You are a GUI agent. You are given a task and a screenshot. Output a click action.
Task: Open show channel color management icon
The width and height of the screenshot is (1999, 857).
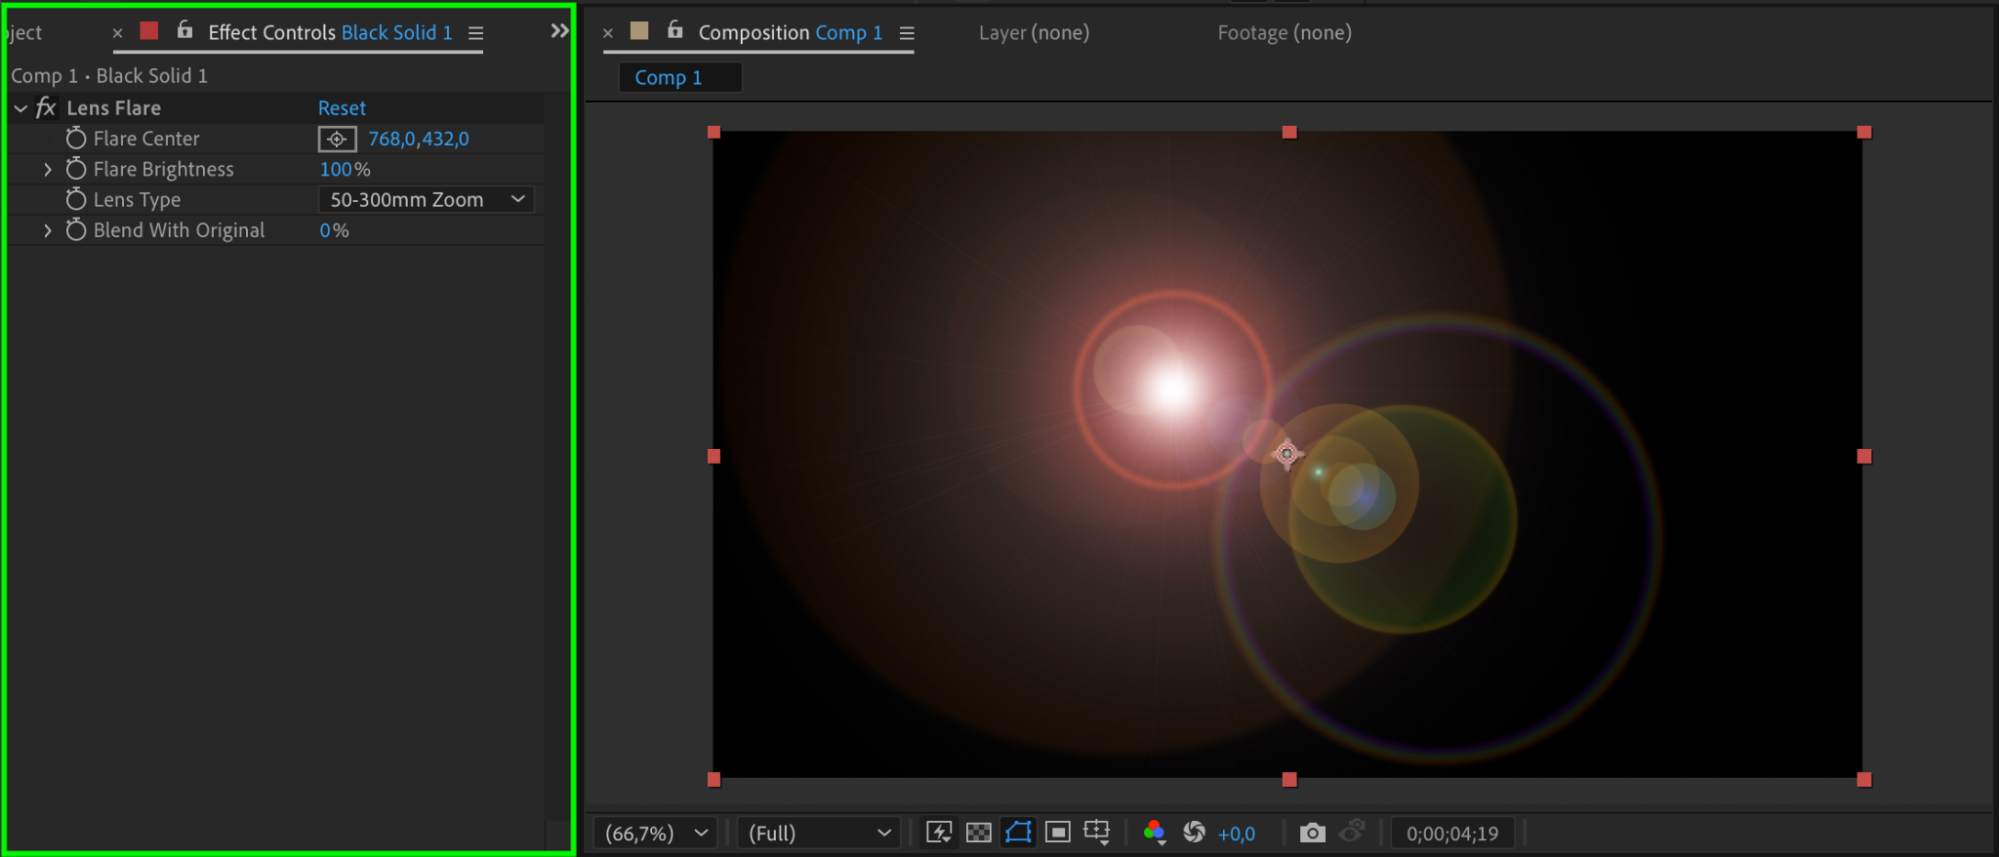coord(1154,832)
